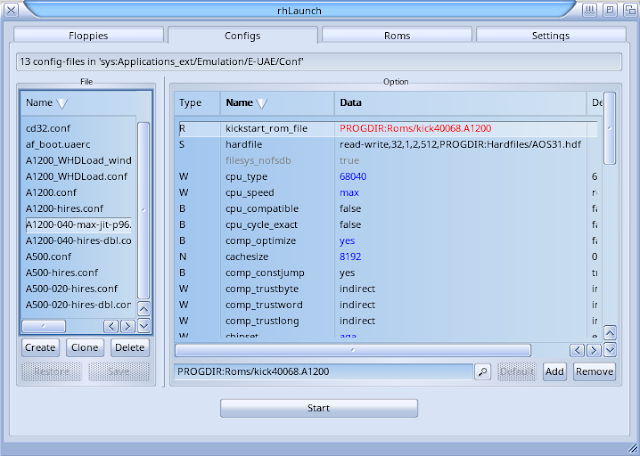Switch to the Floppies tab
Viewport: 640px width, 456px height.
[88, 36]
